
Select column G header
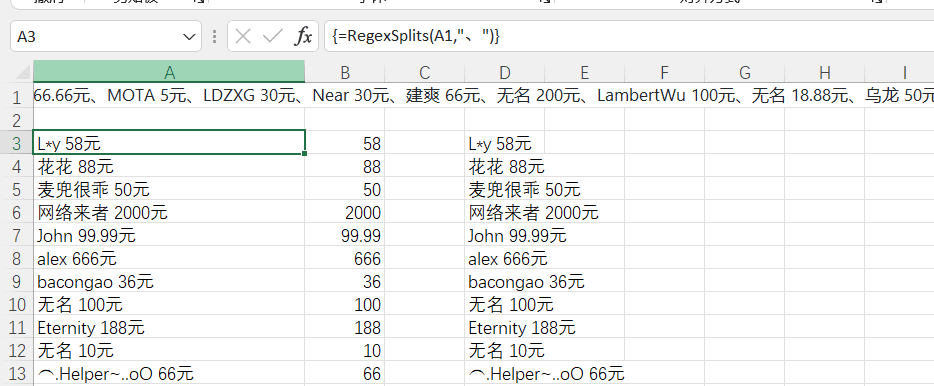point(745,72)
